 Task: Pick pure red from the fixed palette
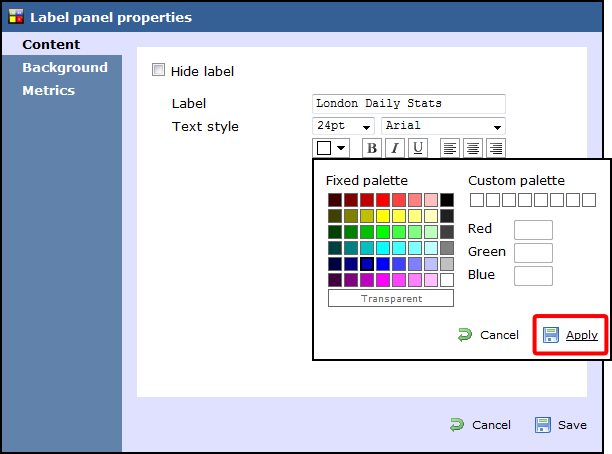tap(383, 200)
